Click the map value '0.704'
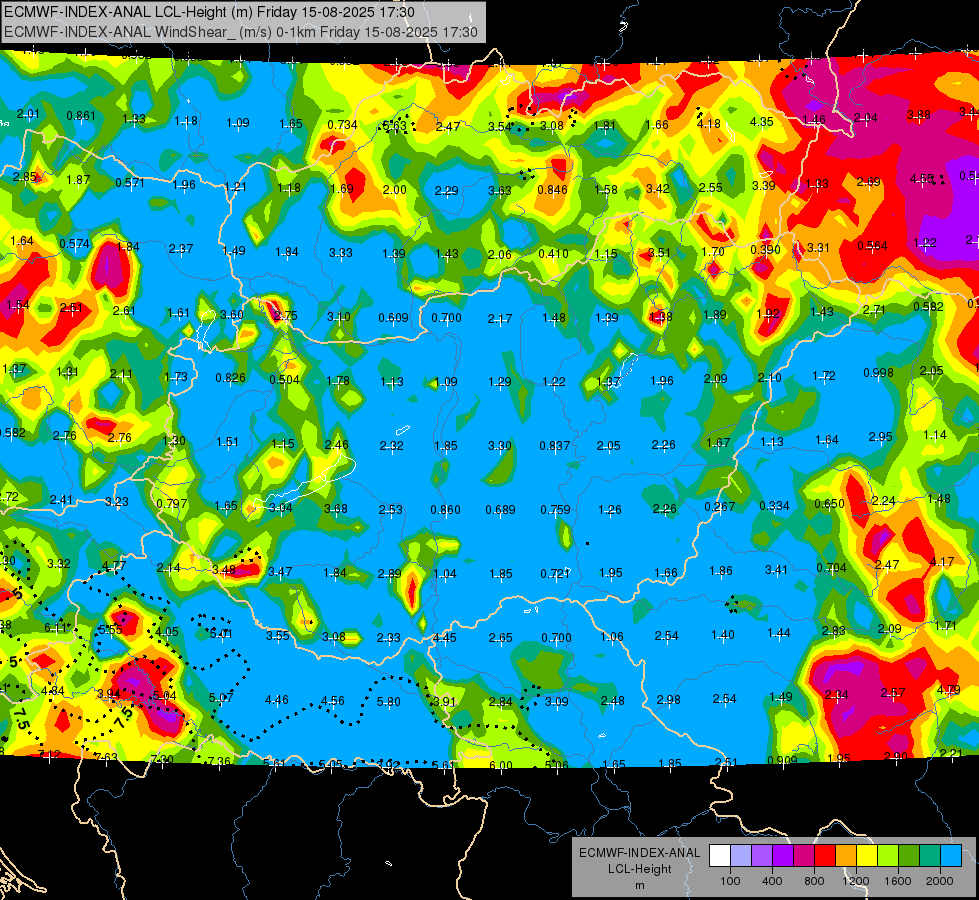 tap(832, 568)
